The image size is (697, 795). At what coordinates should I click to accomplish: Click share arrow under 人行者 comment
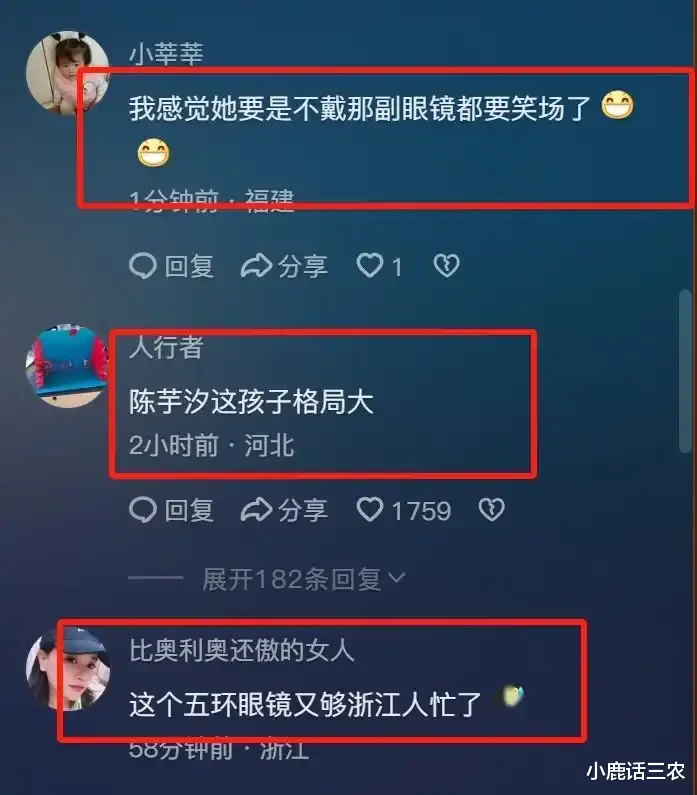tap(256, 510)
